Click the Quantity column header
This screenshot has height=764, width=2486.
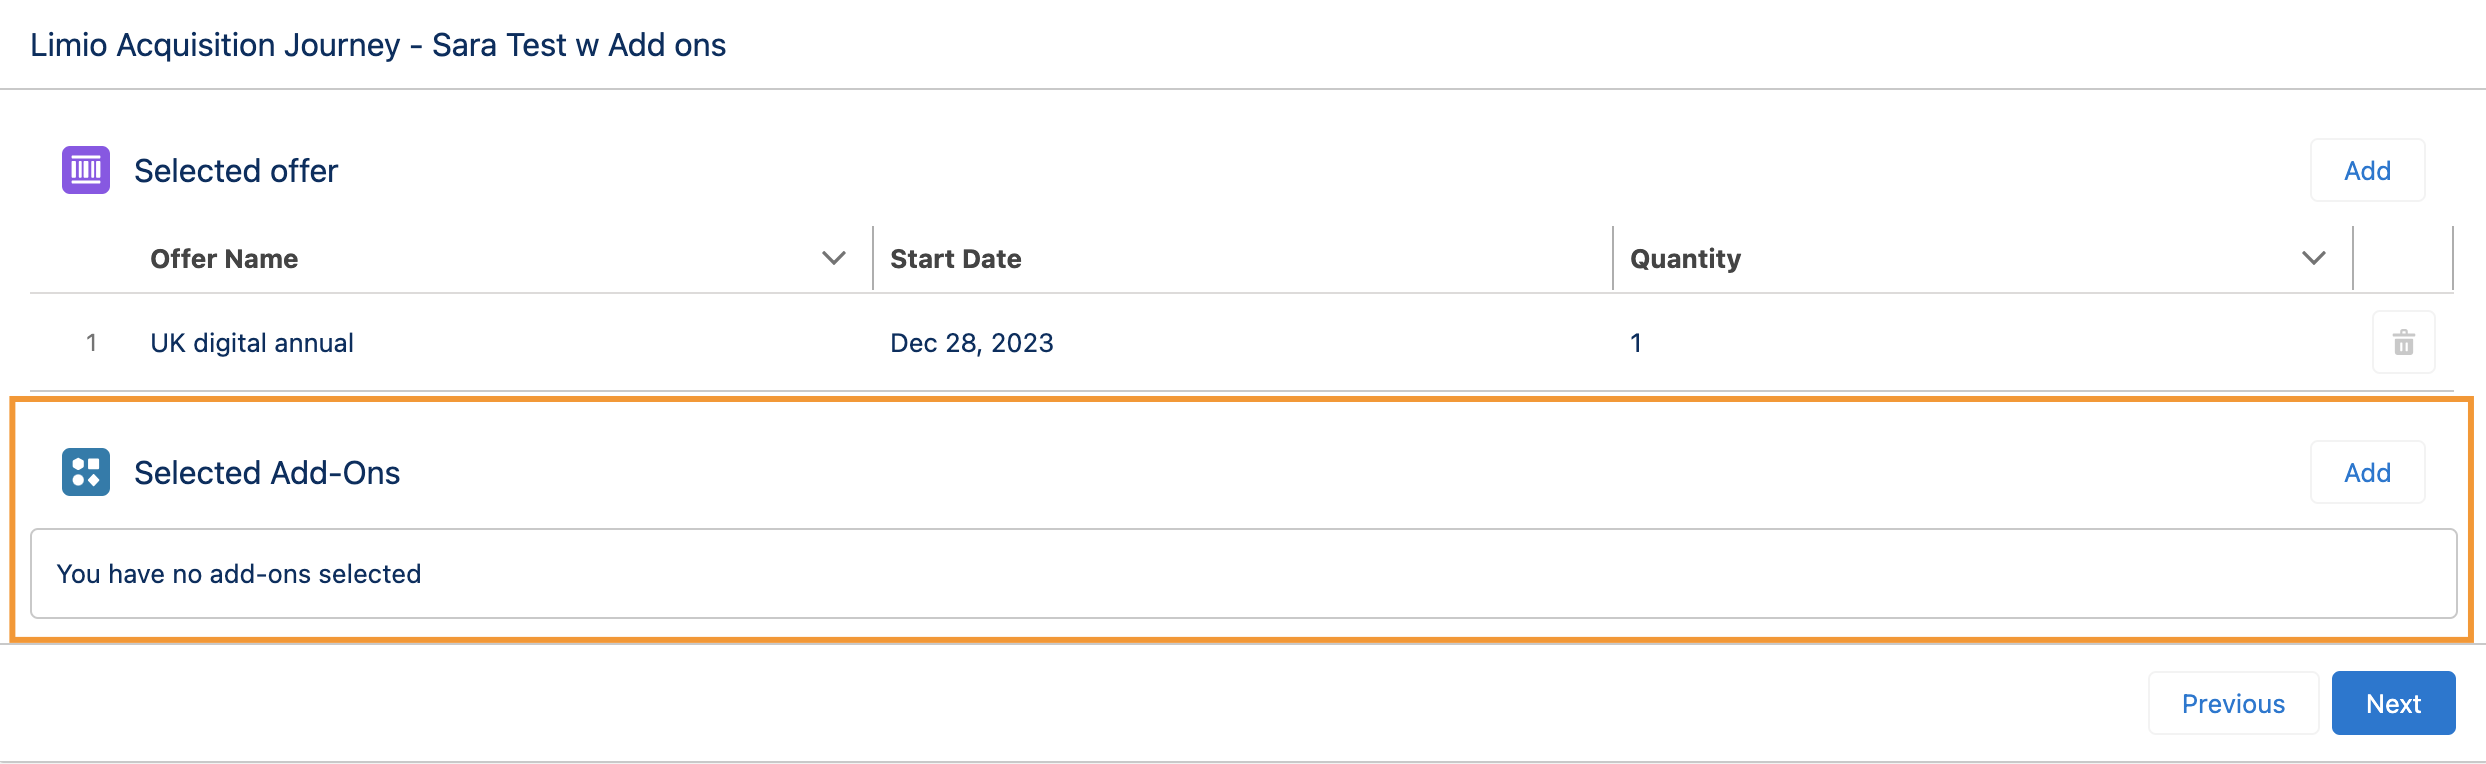coord(1686,259)
